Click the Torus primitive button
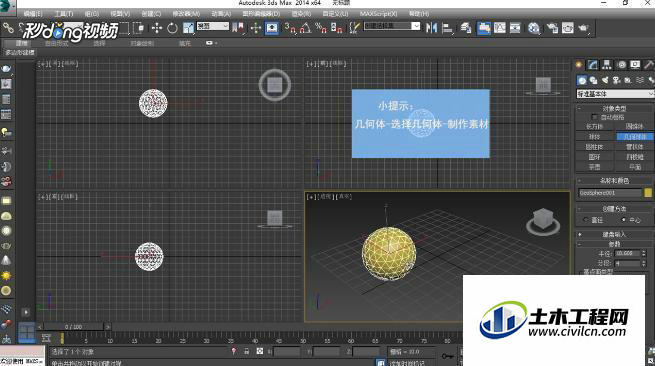The width and height of the screenshot is (655, 366). 594,157
